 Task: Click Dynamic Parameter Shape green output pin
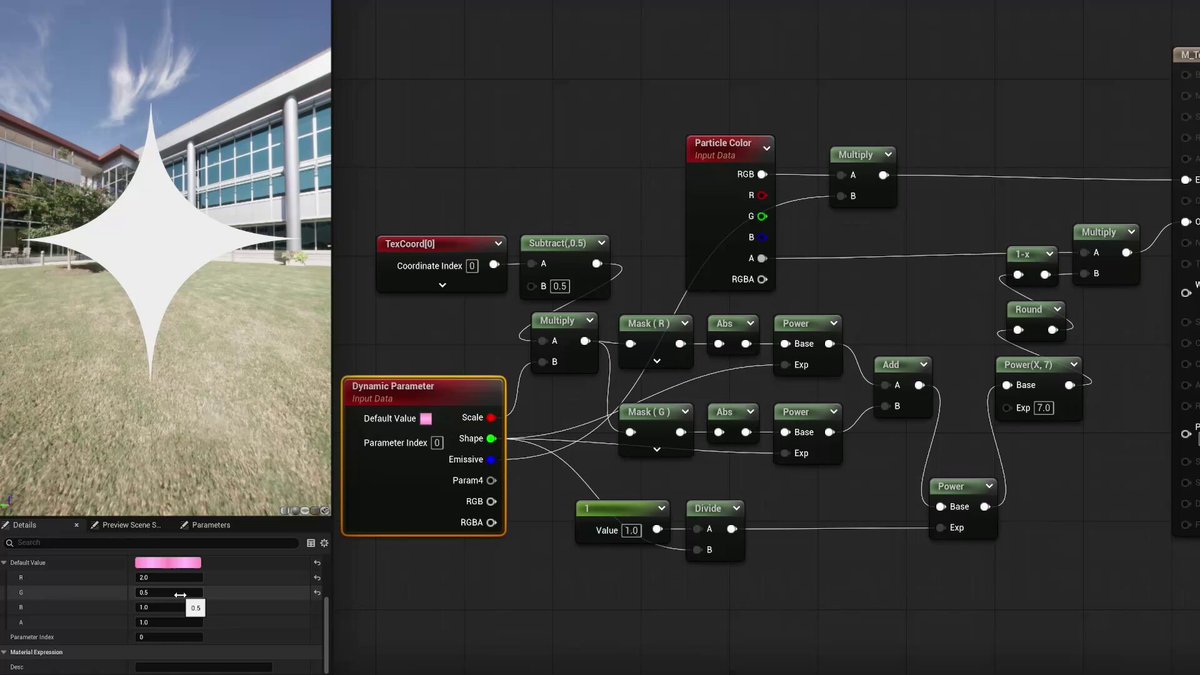(491, 439)
